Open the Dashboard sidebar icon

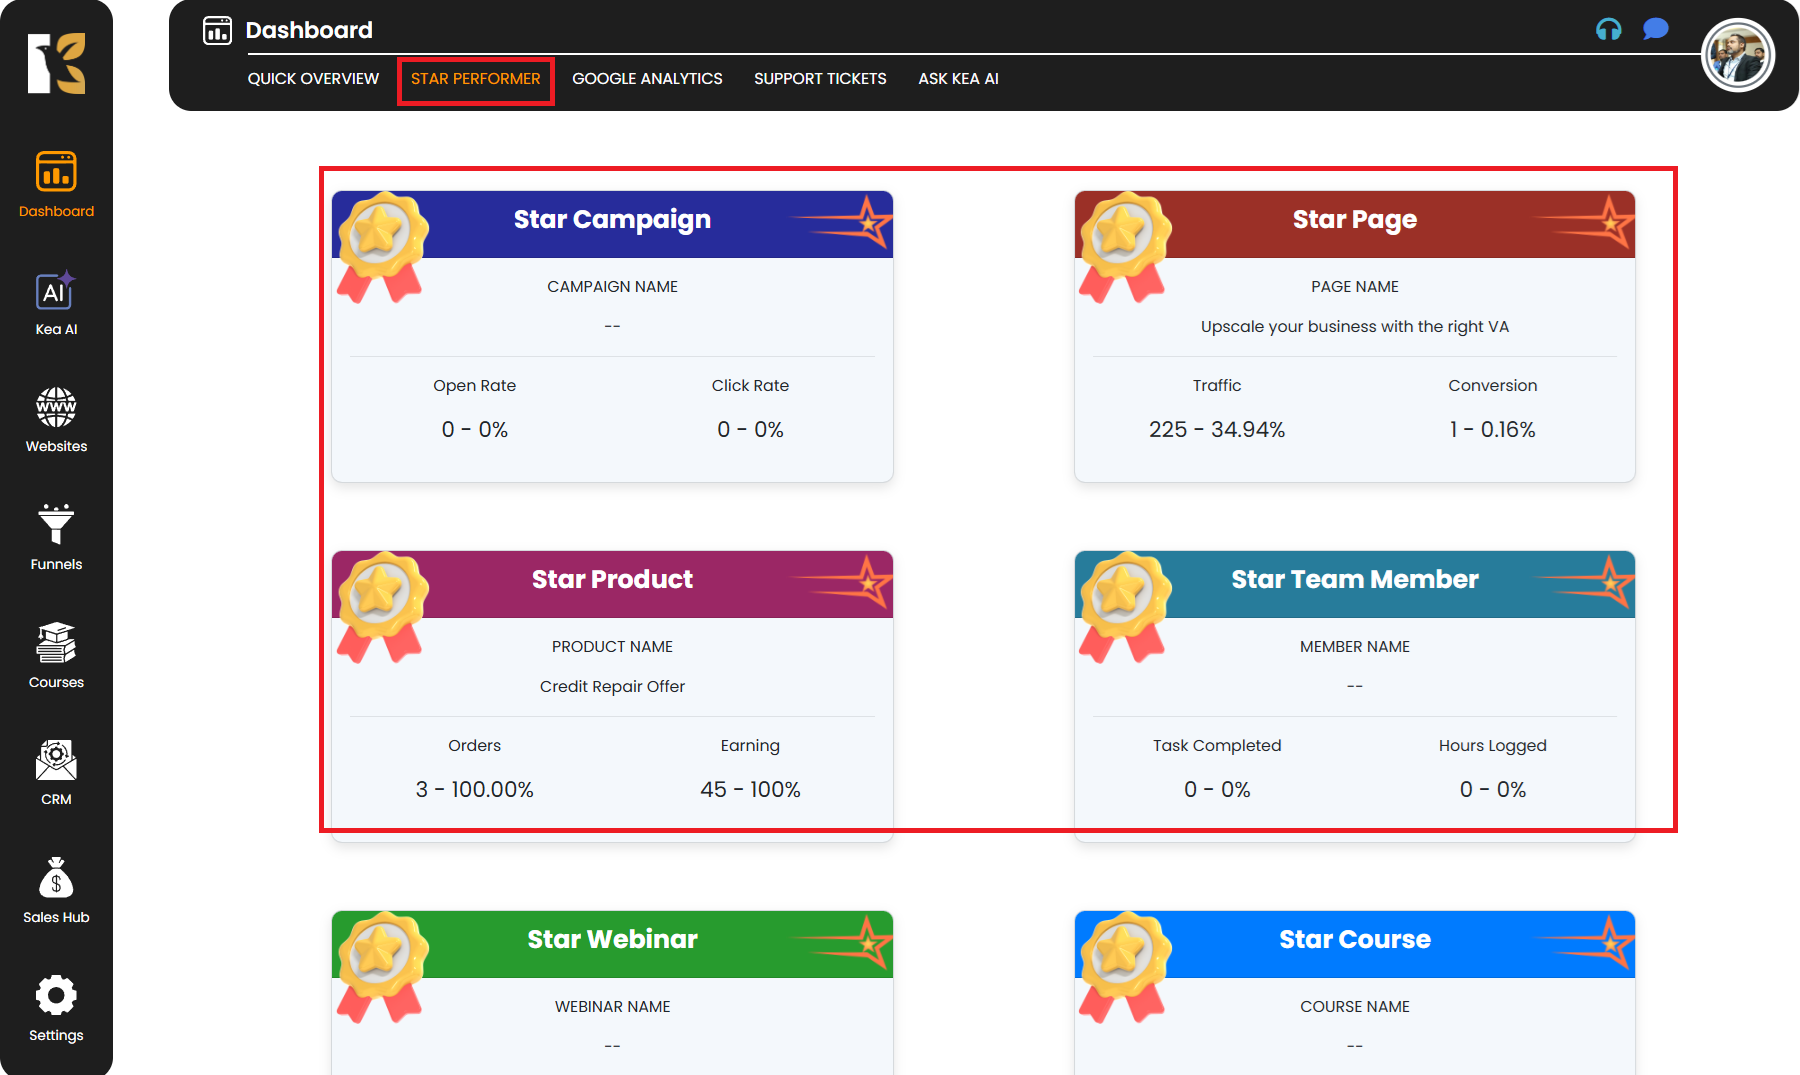[56, 172]
